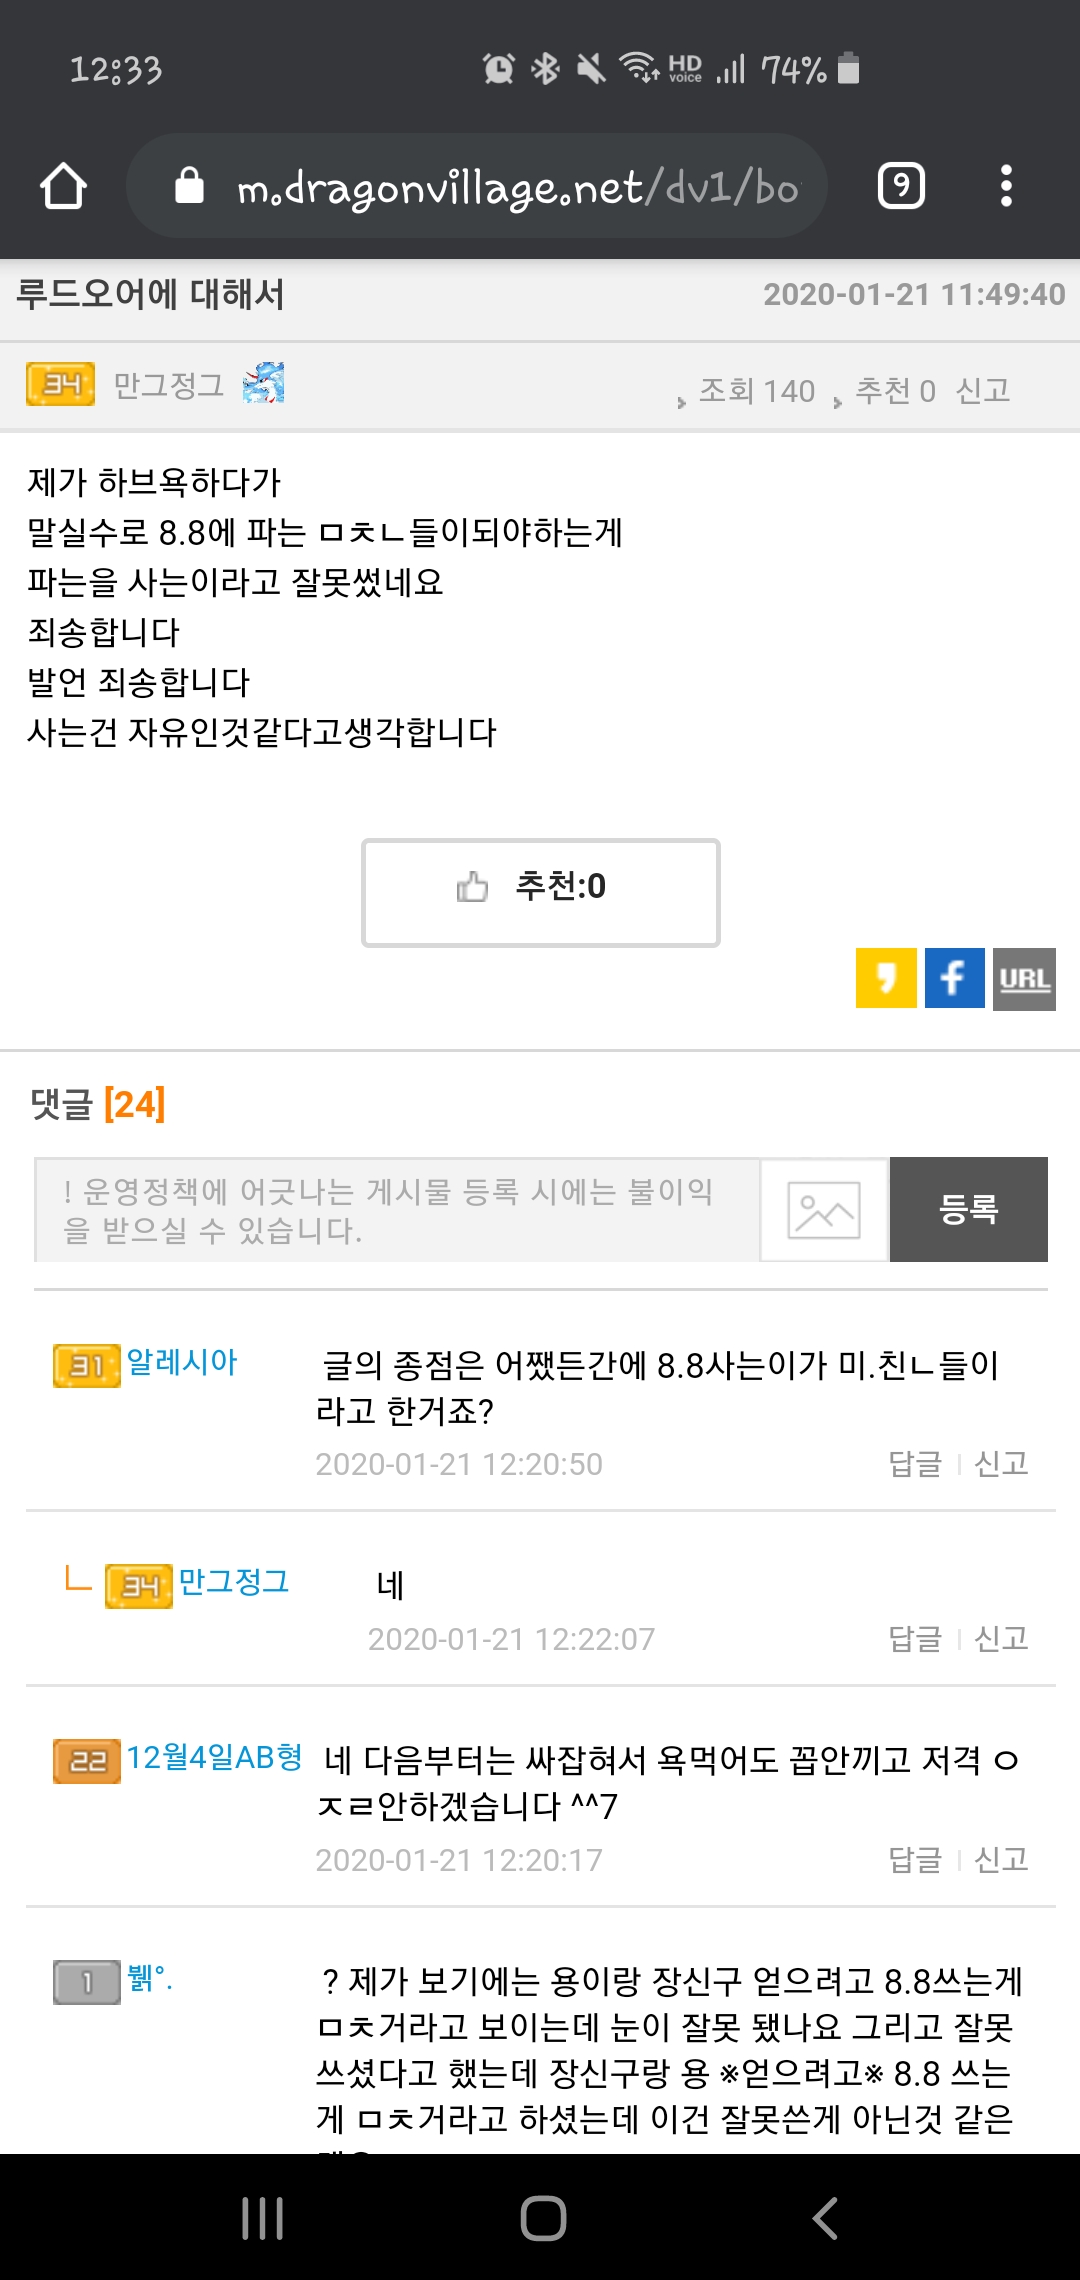
Task: Open the browser tab switcher showing 9
Action: [x=901, y=186]
